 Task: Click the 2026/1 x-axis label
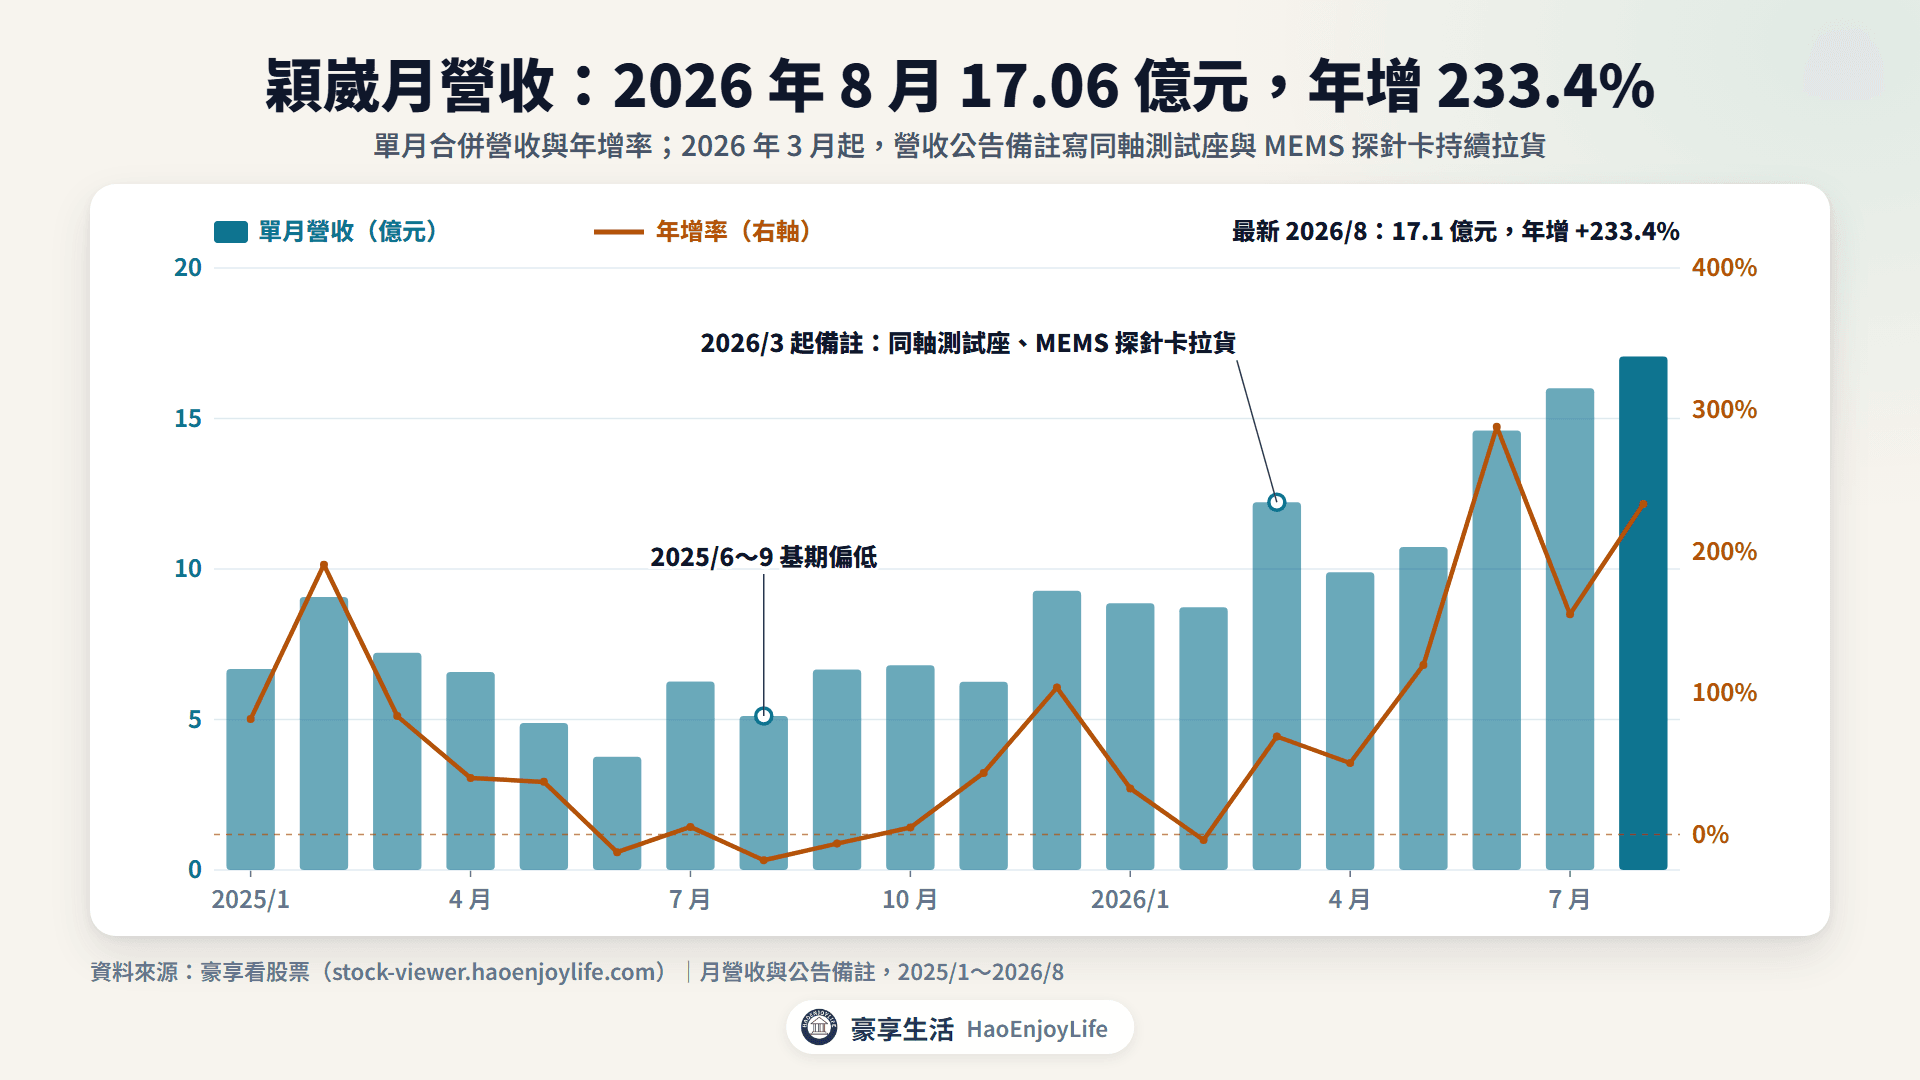coord(1130,899)
